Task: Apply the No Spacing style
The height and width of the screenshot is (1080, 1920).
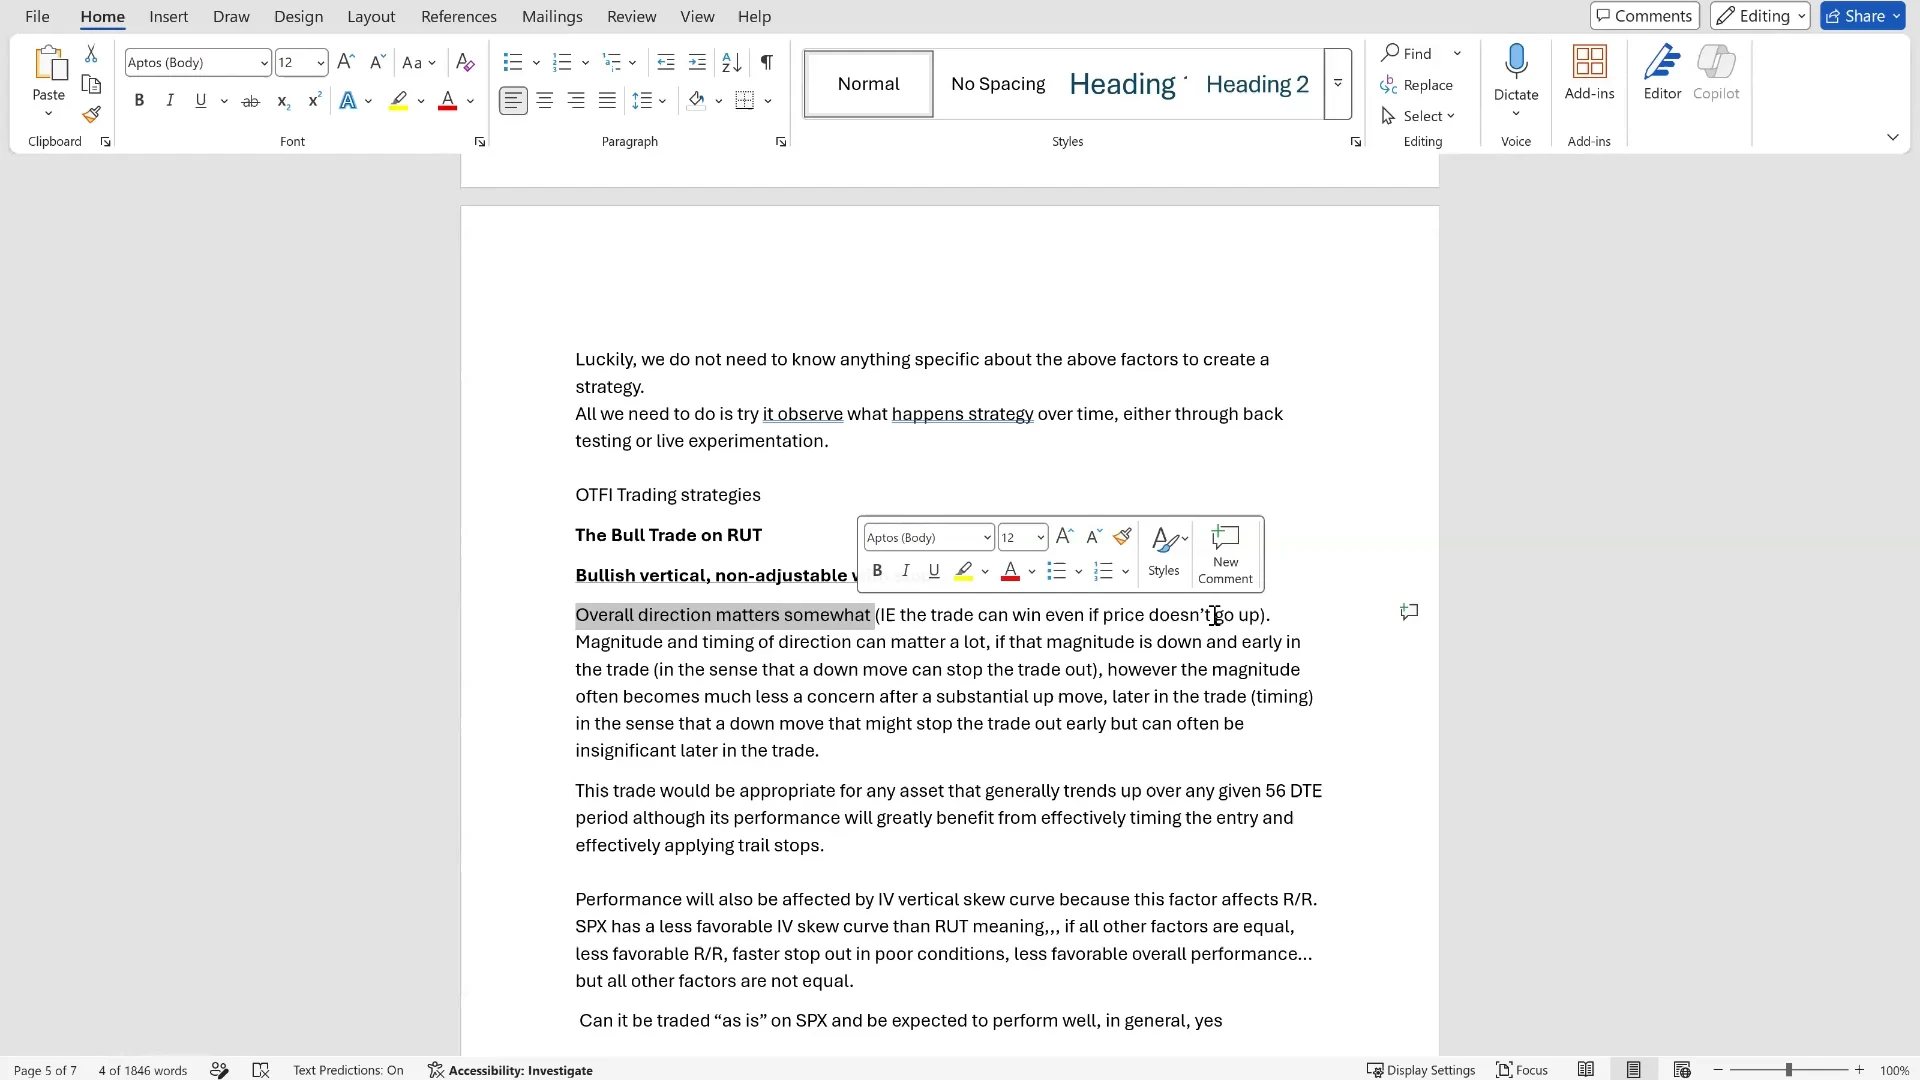Action: tap(998, 84)
